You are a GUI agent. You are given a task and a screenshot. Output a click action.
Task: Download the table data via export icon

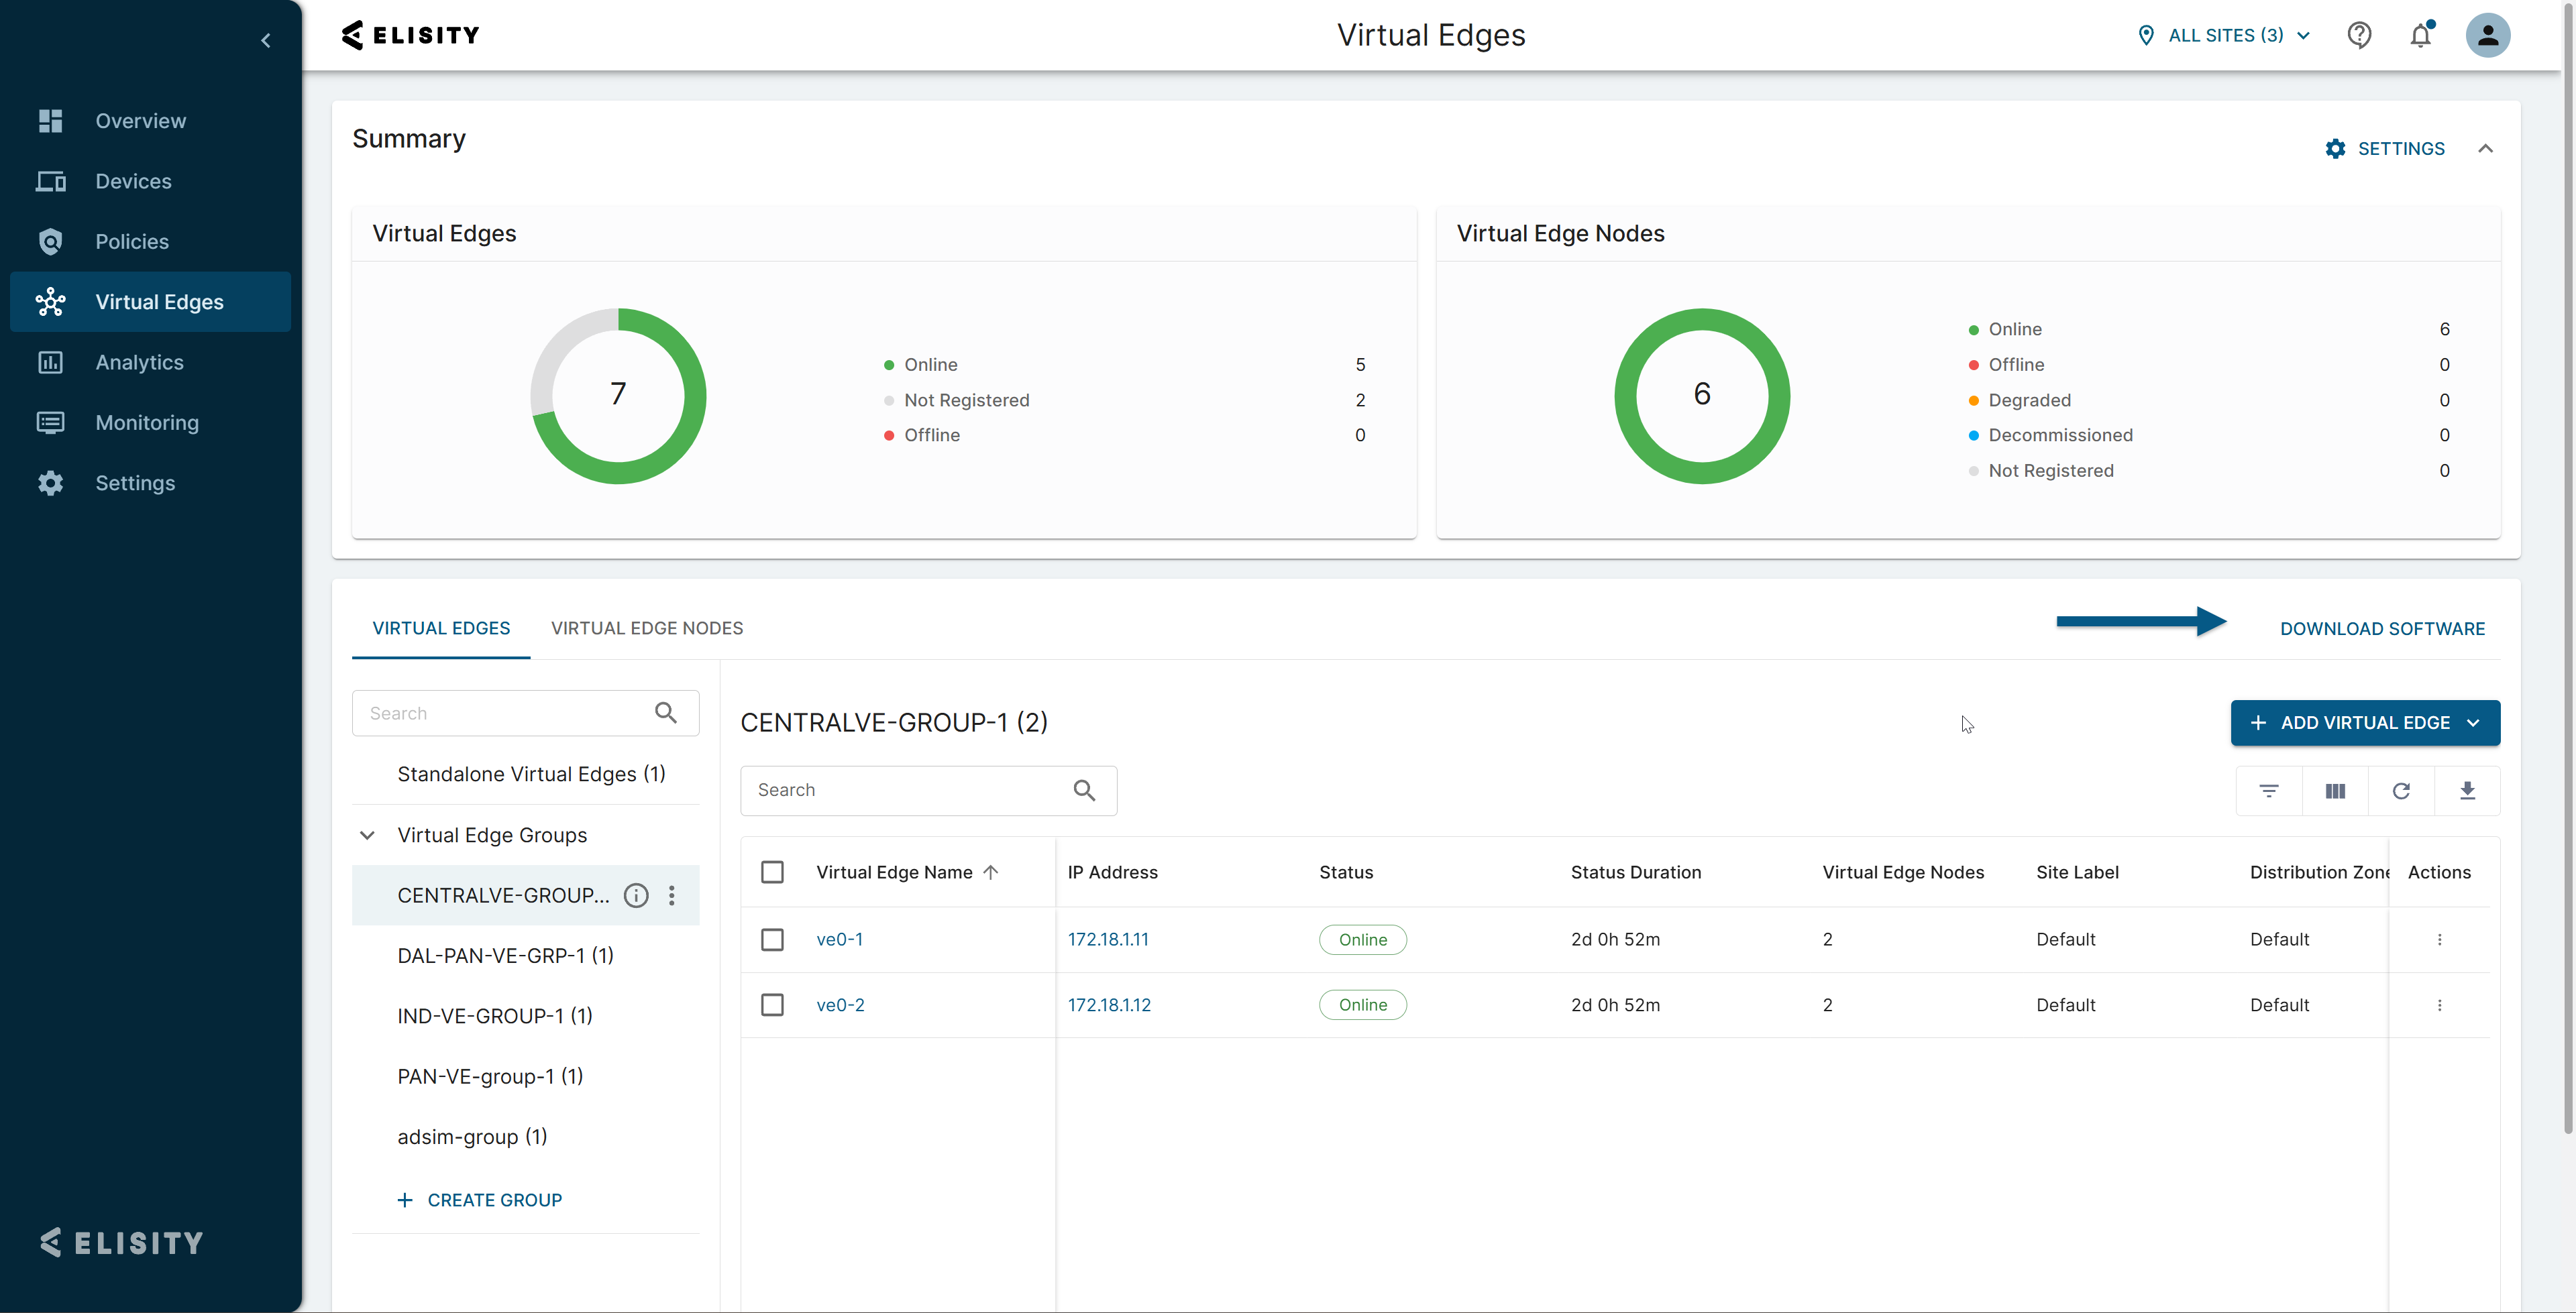(x=2467, y=791)
